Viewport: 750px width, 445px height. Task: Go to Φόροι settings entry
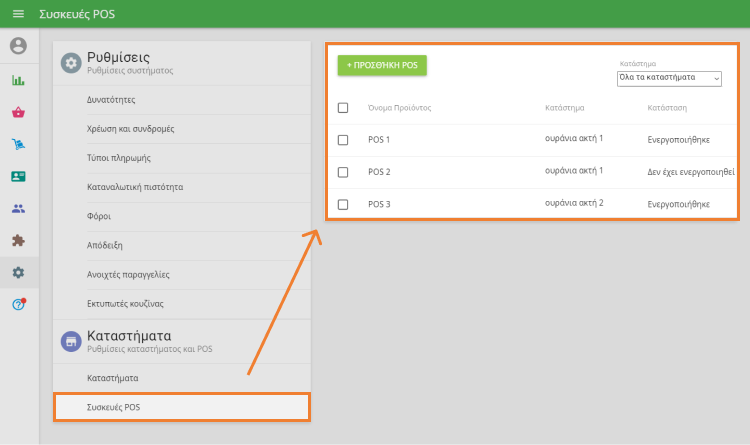[99, 216]
